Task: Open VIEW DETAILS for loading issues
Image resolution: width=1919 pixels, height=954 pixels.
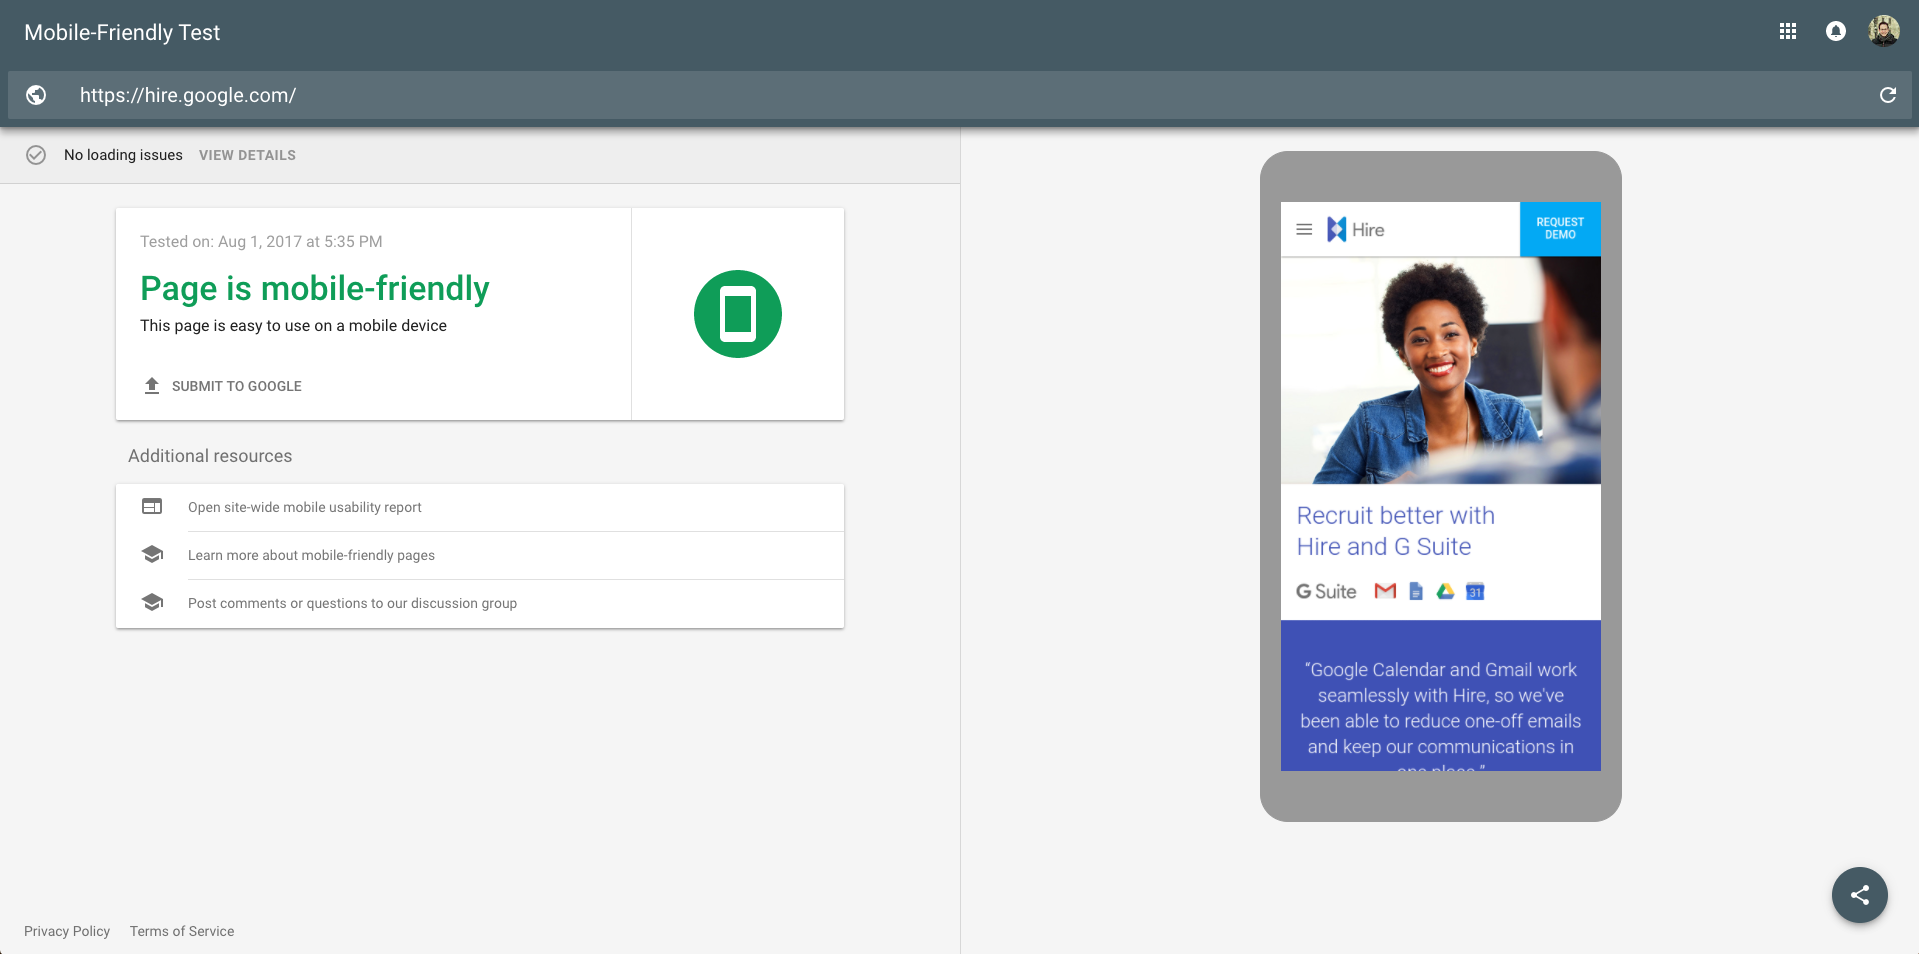Action: (x=247, y=155)
